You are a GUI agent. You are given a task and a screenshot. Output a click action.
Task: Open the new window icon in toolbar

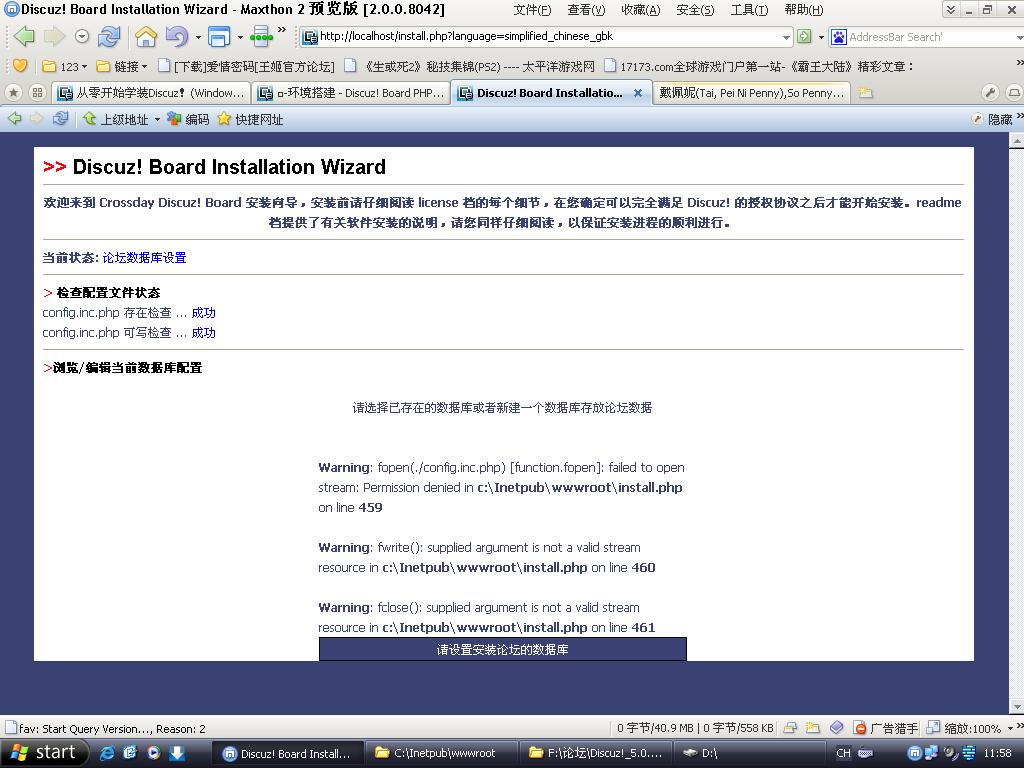click(219, 37)
